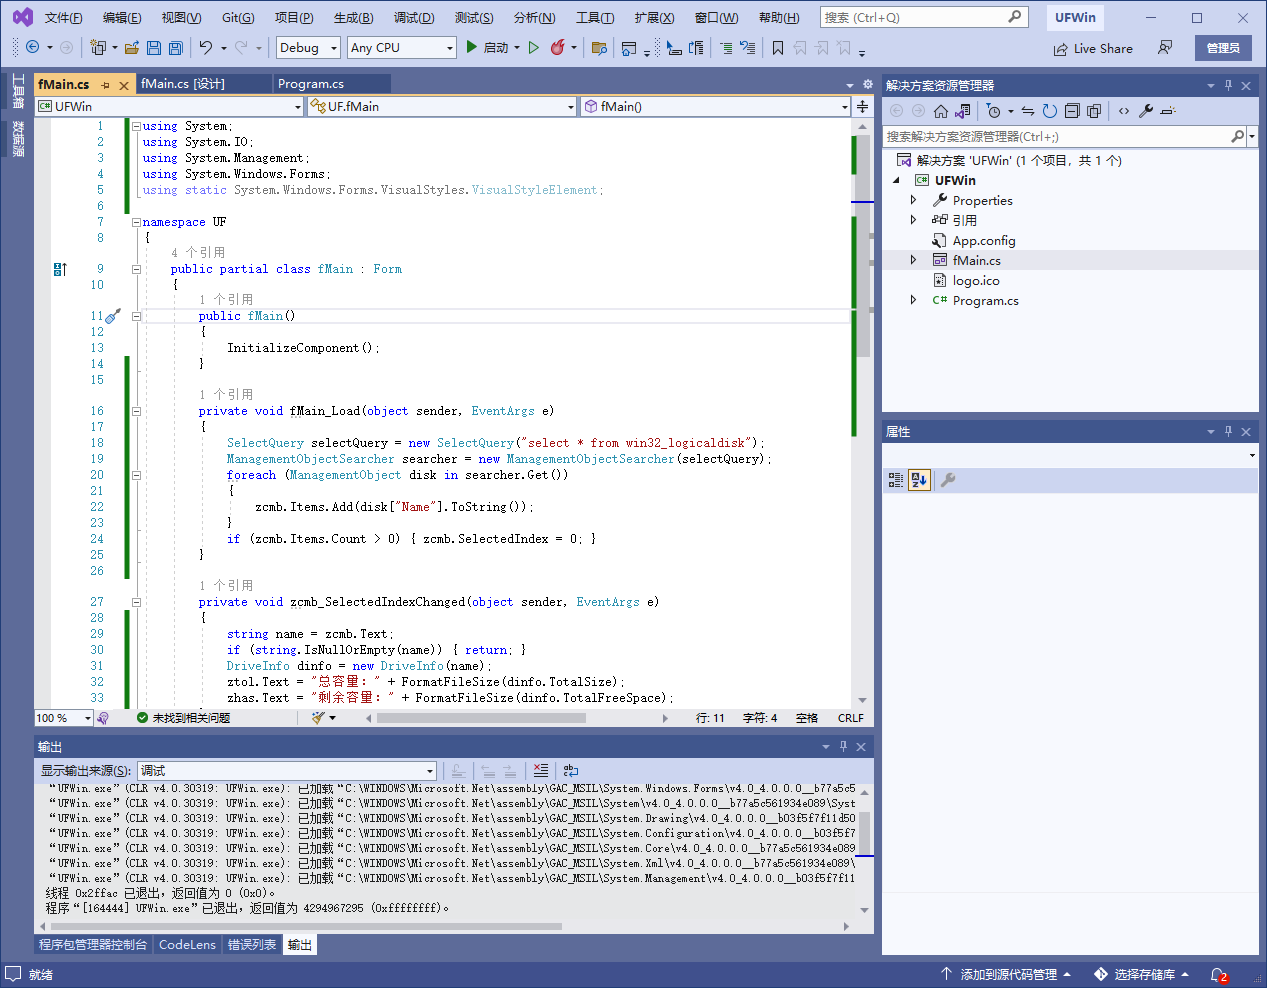This screenshot has height=988, width=1267.
Task: Click the view code icon in Solution Explorer
Action: pos(1124,111)
